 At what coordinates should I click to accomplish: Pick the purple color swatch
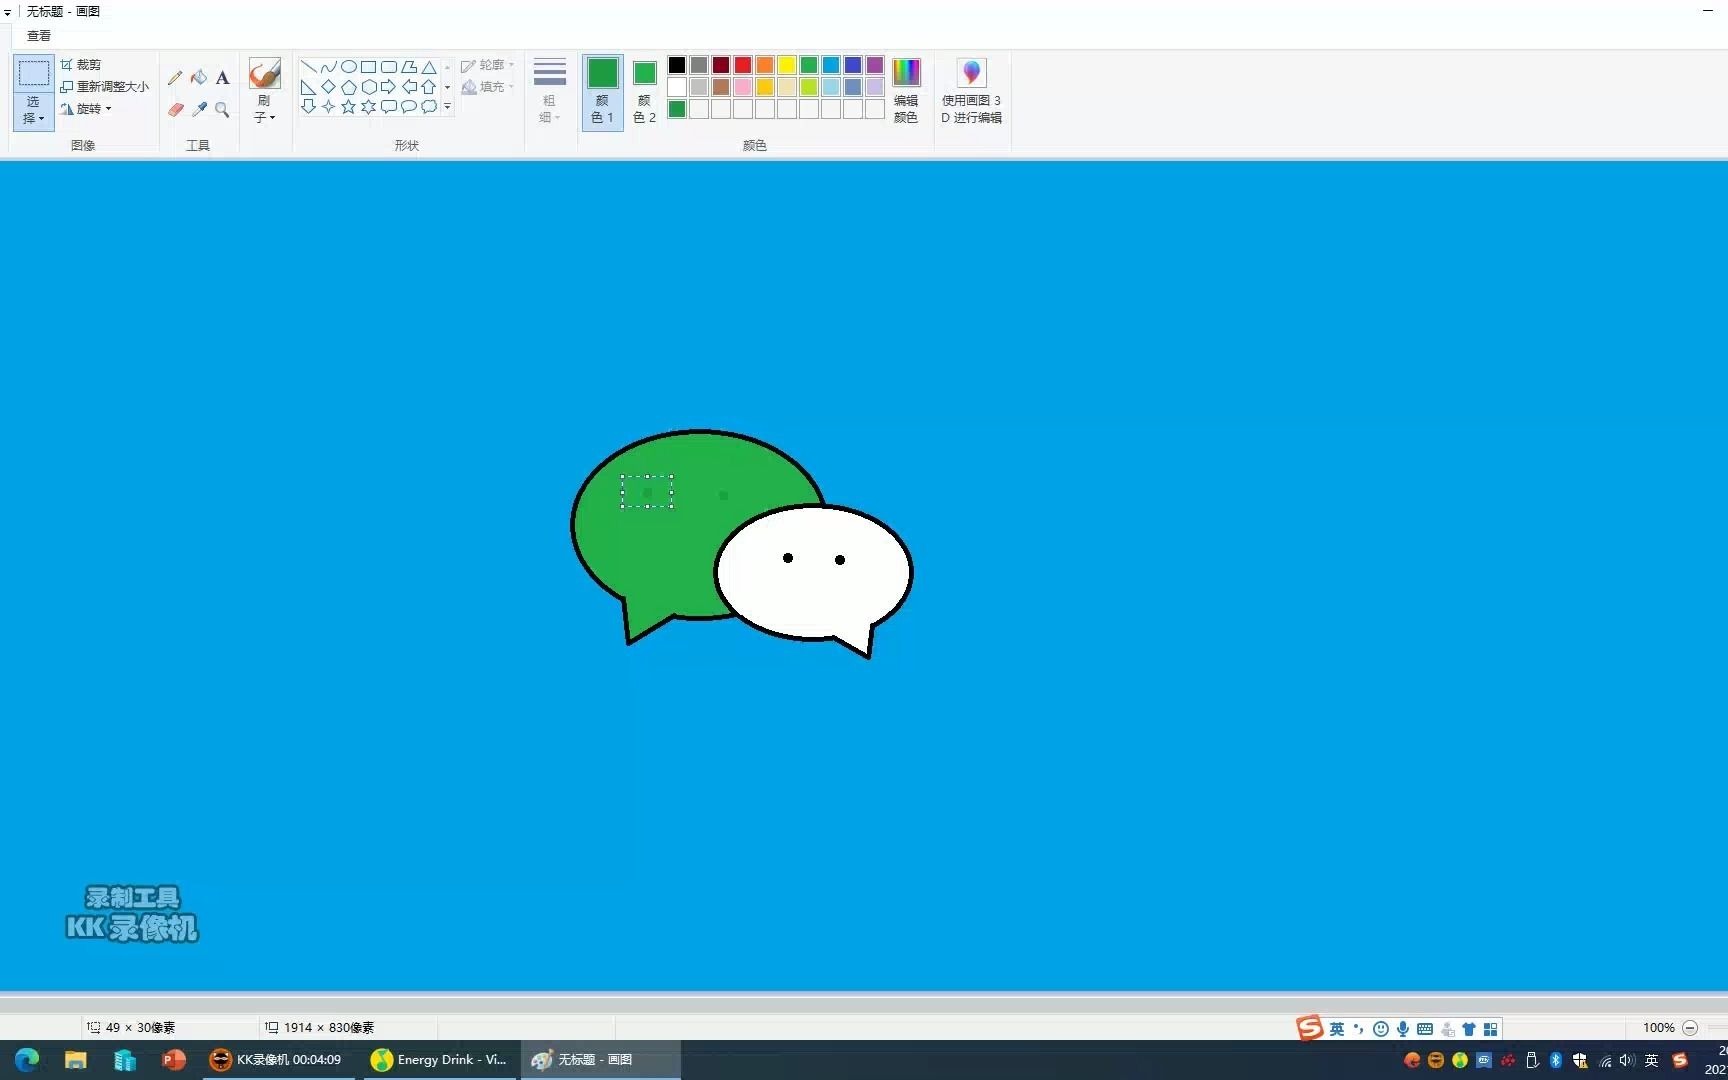coord(875,65)
